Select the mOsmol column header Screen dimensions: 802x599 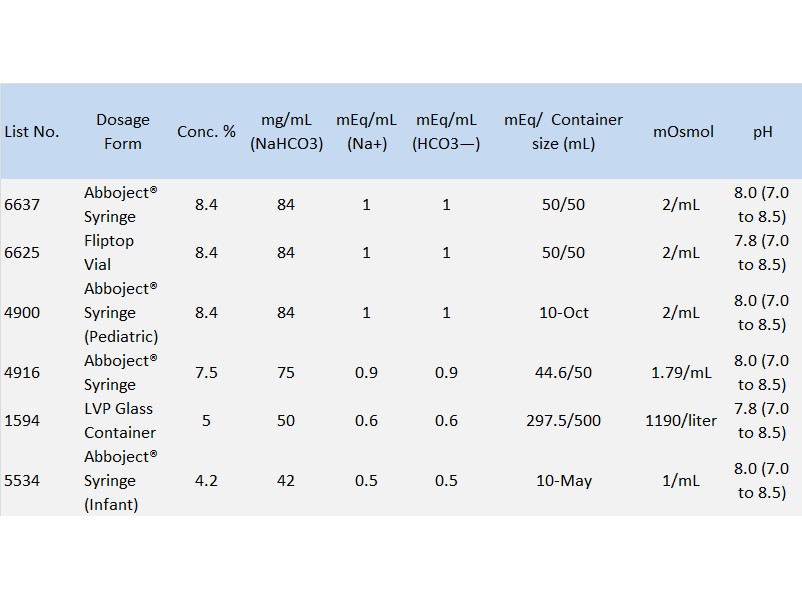683,131
